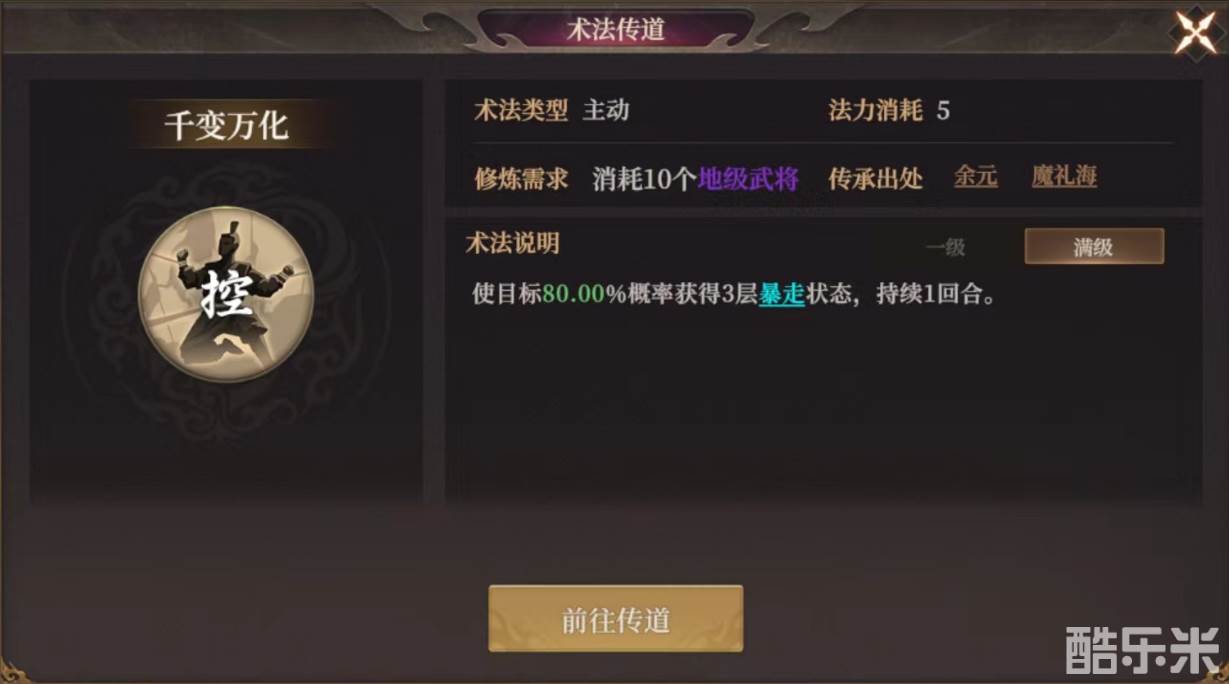Click the 前往传道 button

coord(615,619)
